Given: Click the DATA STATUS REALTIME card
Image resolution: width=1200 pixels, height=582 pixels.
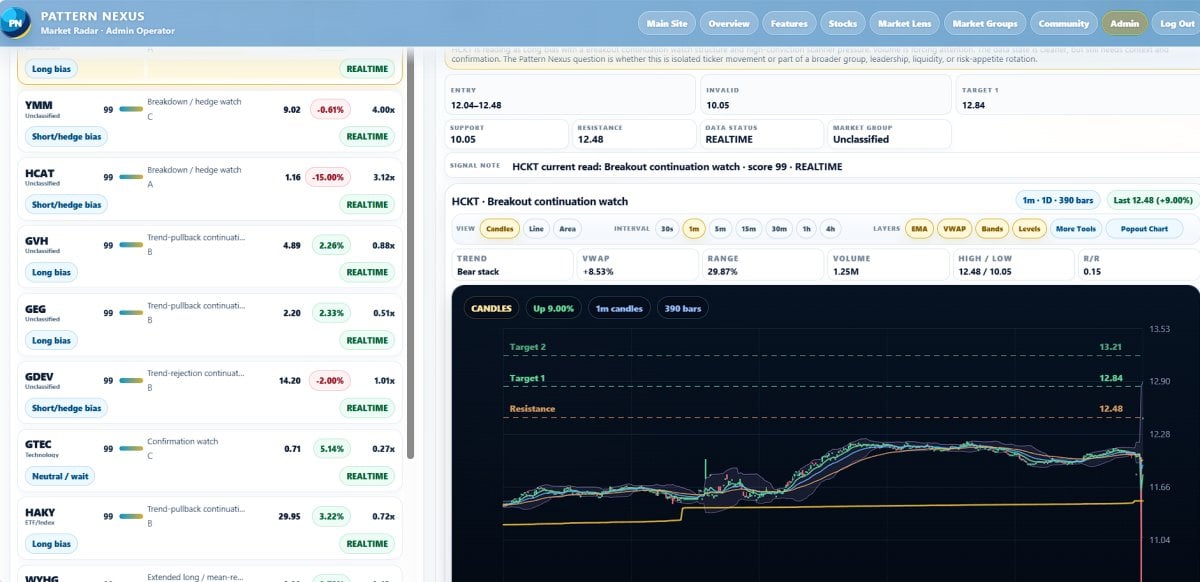Looking at the screenshot, I should [761, 134].
